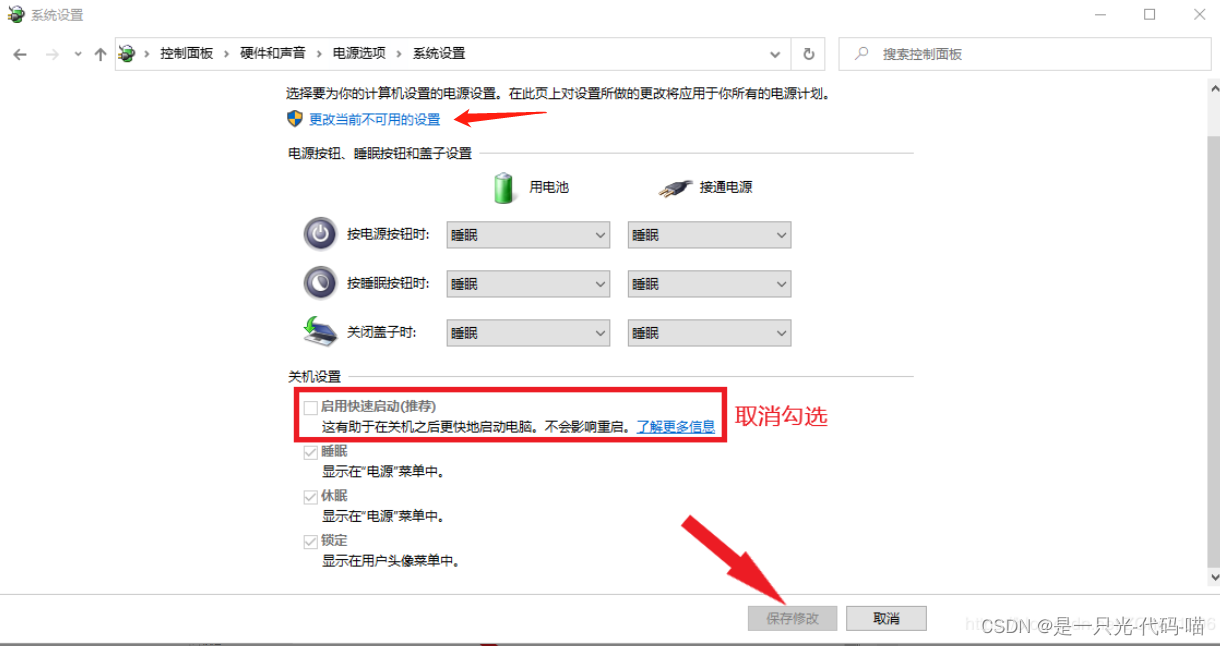Select 电源选项 in breadcrumb path
This screenshot has height=646, width=1220.
pyautogui.click(x=359, y=54)
